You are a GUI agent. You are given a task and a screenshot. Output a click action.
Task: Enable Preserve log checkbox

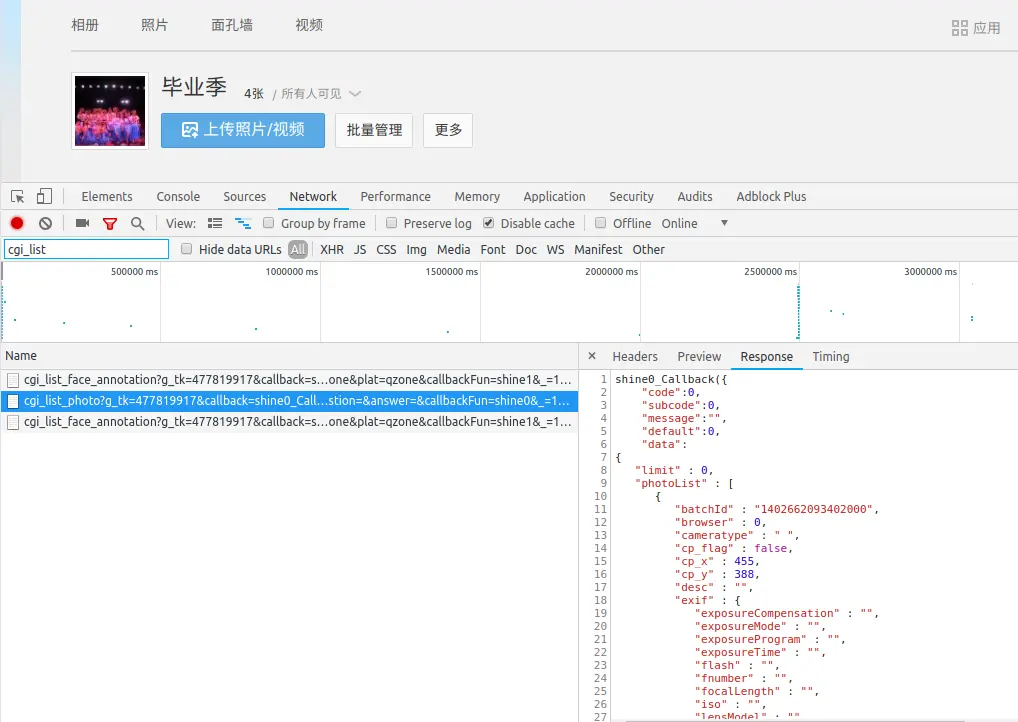click(391, 223)
